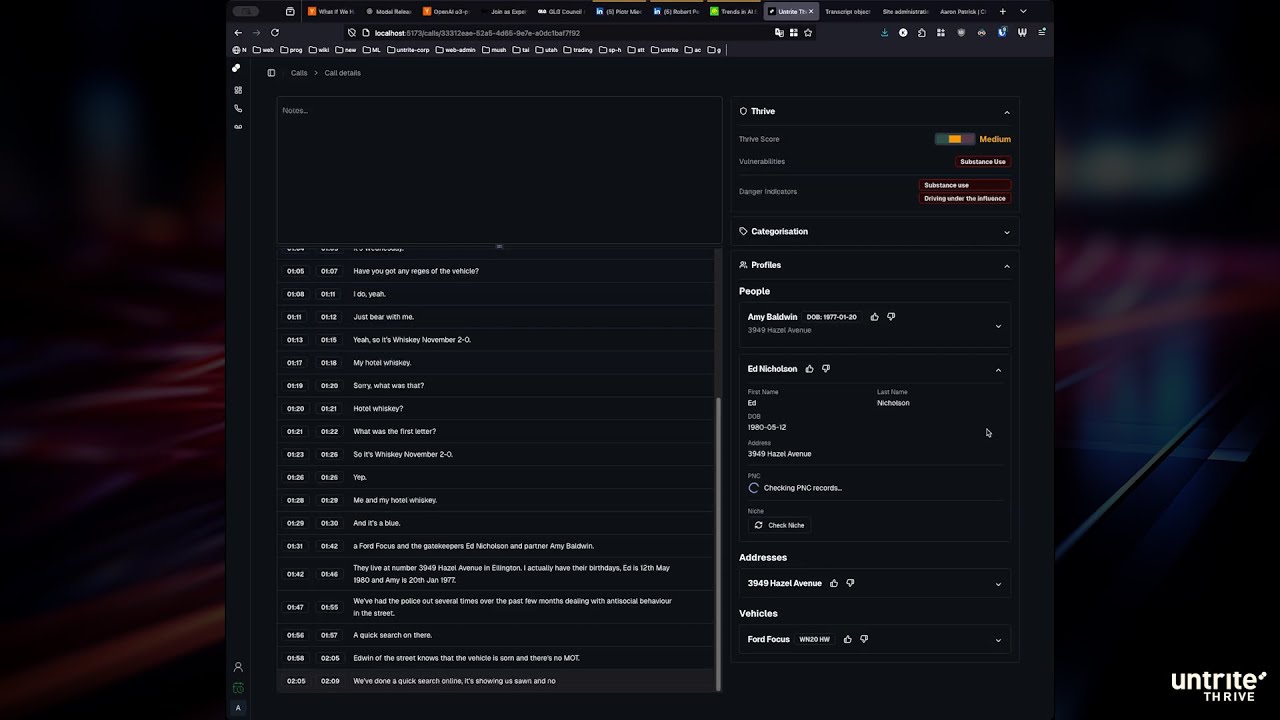Click timestamp 01:47 in transcript

(295, 607)
